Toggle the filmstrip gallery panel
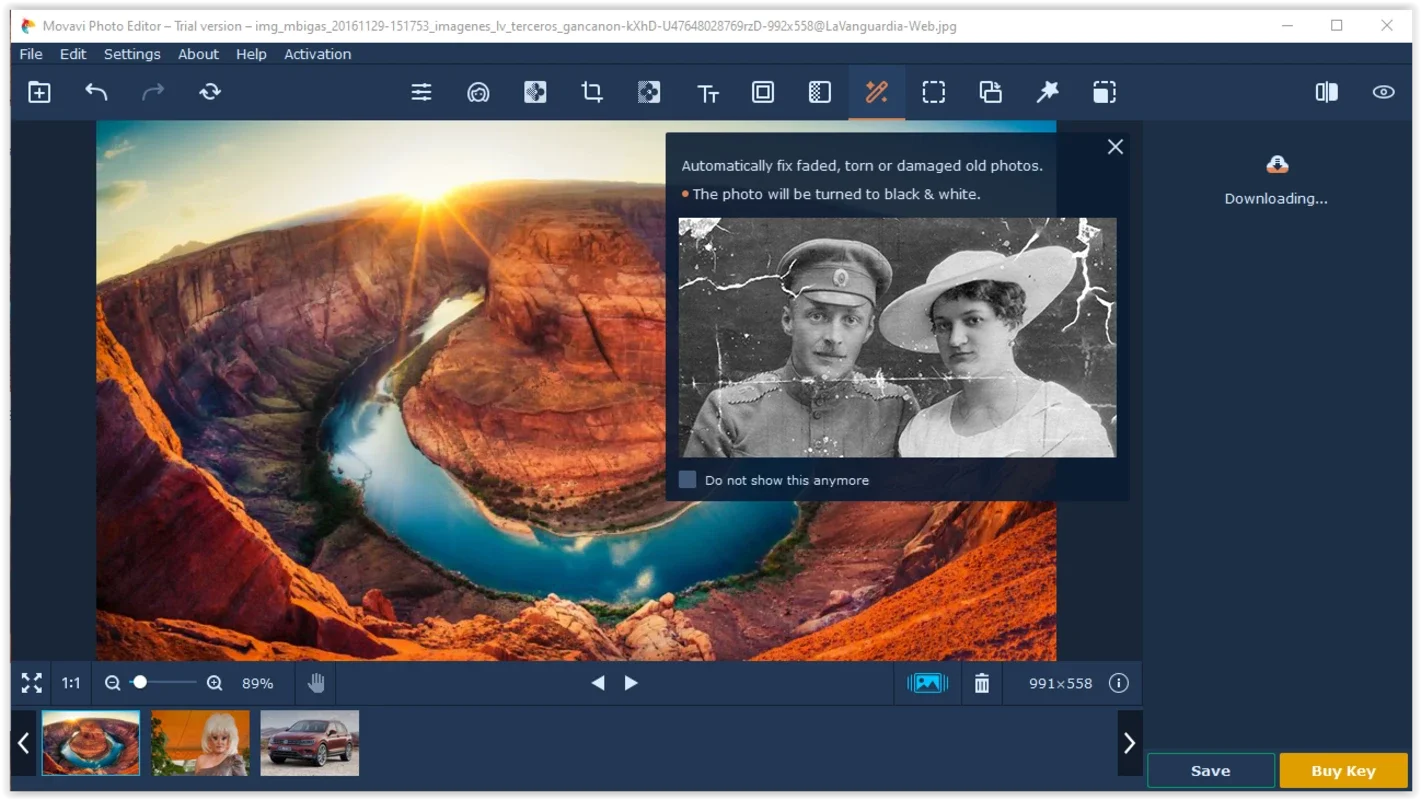 (927, 683)
